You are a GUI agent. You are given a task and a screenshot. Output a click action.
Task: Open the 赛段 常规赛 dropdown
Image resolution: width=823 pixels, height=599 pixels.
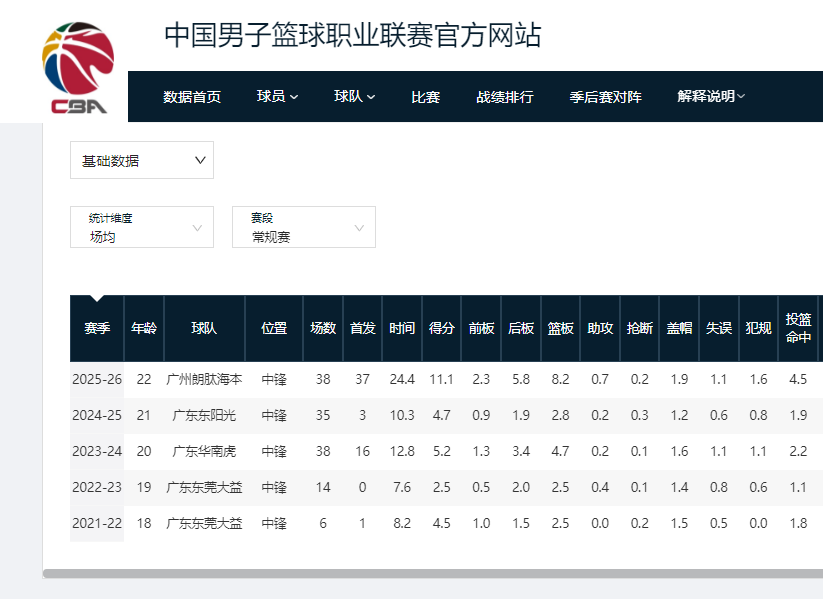[x=303, y=227]
